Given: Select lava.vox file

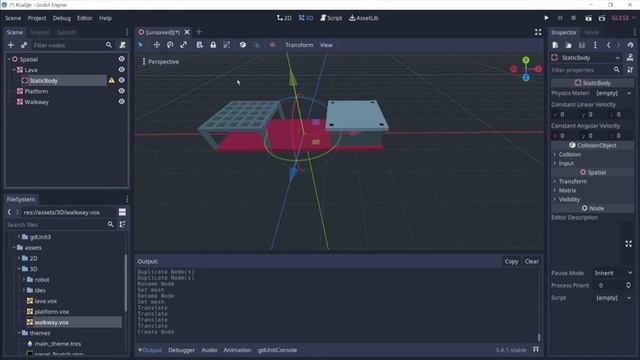Looking at the screenshot, I should coord(46,301).
